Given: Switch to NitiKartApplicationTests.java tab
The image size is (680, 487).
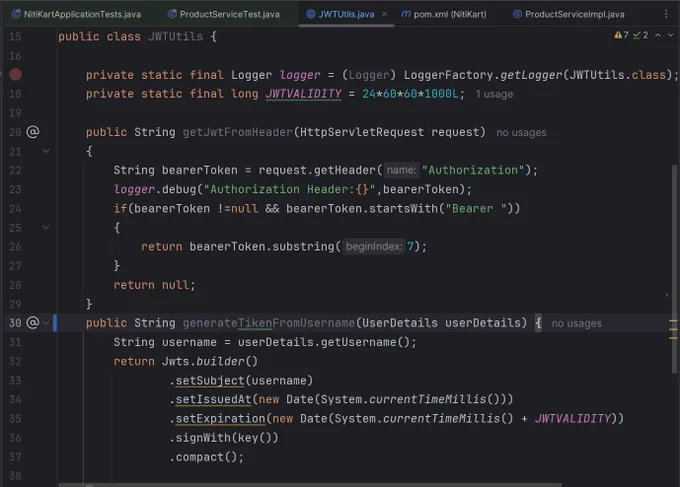Looking at the screenshot, I should click(x=76, y=14).
